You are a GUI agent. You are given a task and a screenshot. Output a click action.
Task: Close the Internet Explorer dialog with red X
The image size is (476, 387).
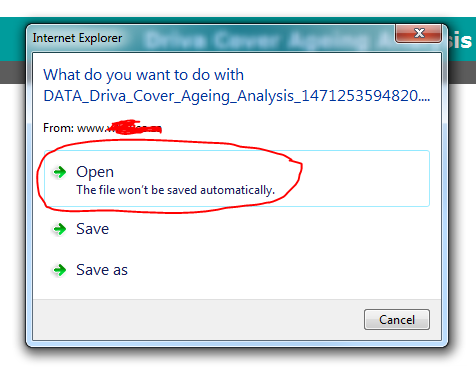pos(419,33)
